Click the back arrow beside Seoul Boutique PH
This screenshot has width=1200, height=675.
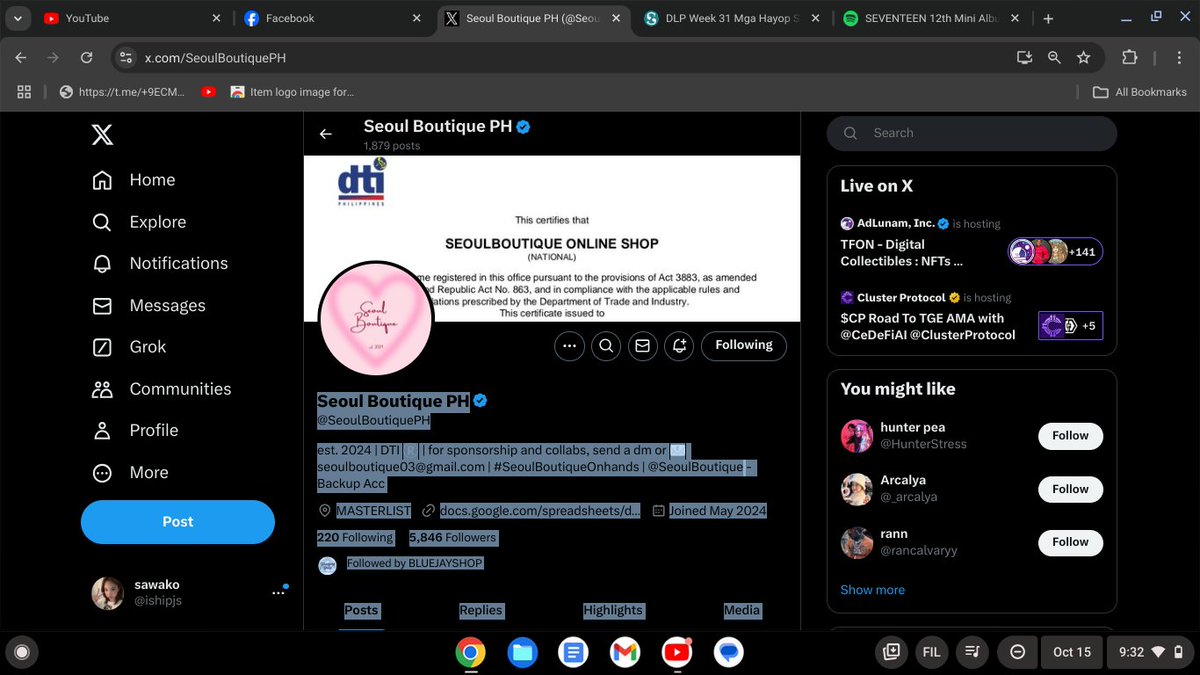pos(325,134)
